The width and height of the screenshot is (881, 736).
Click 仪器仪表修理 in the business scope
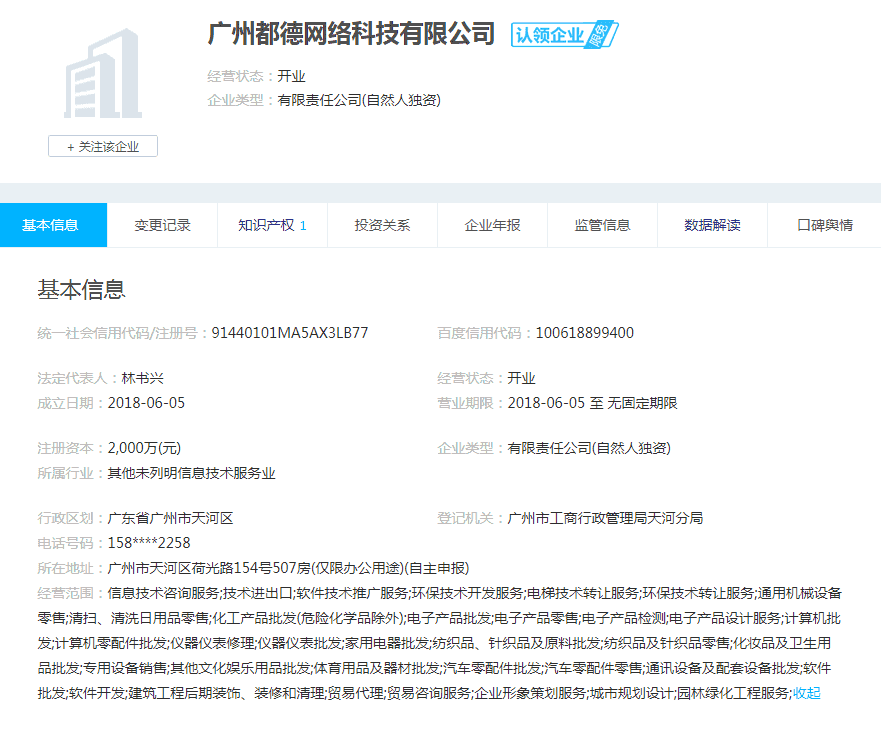tap(212, 643)
